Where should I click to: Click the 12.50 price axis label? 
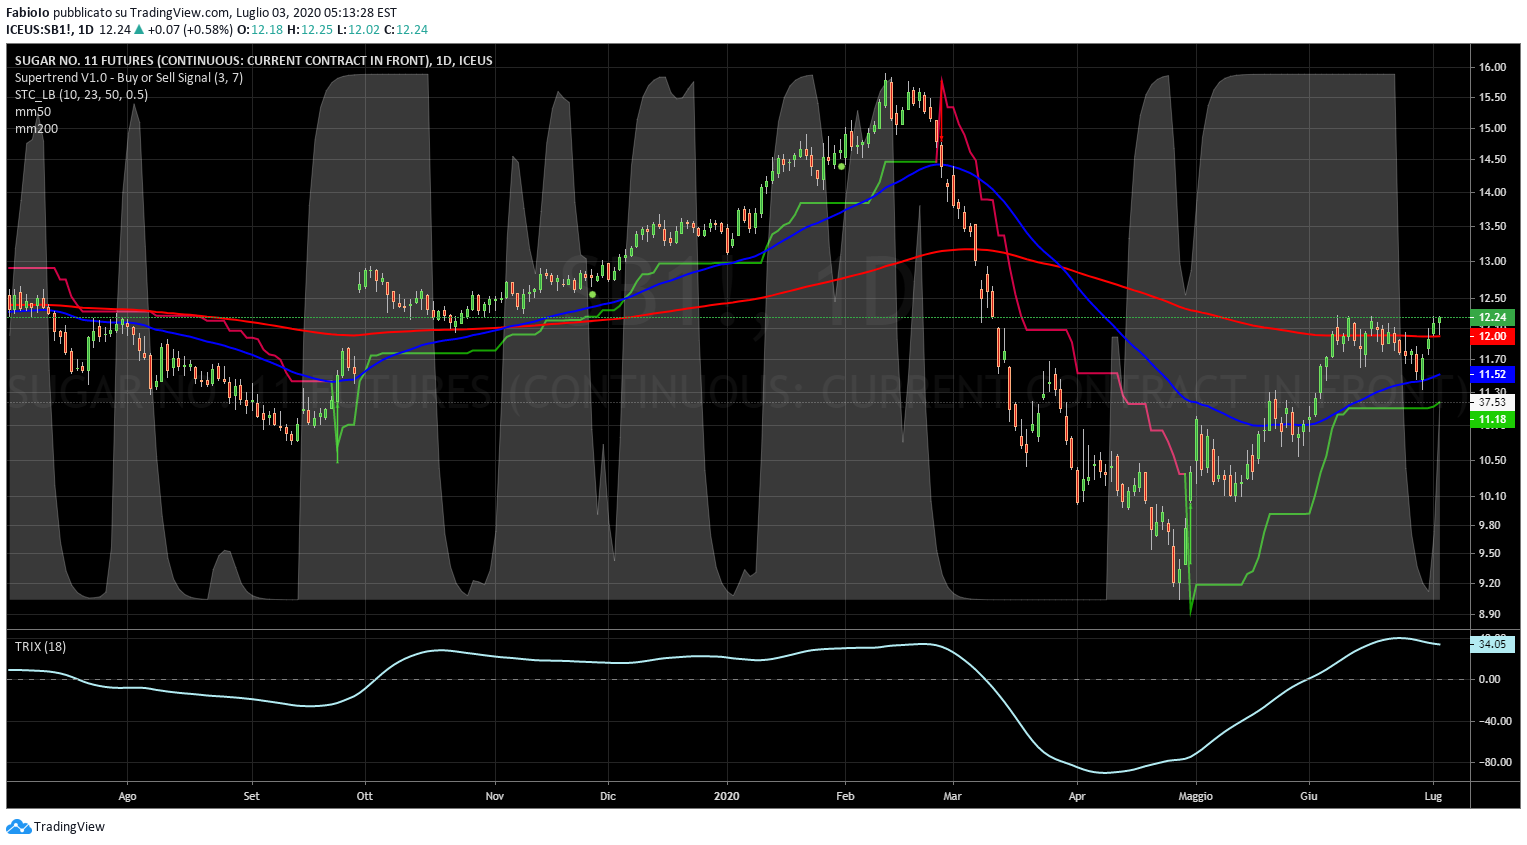[x=1492, y=299]
